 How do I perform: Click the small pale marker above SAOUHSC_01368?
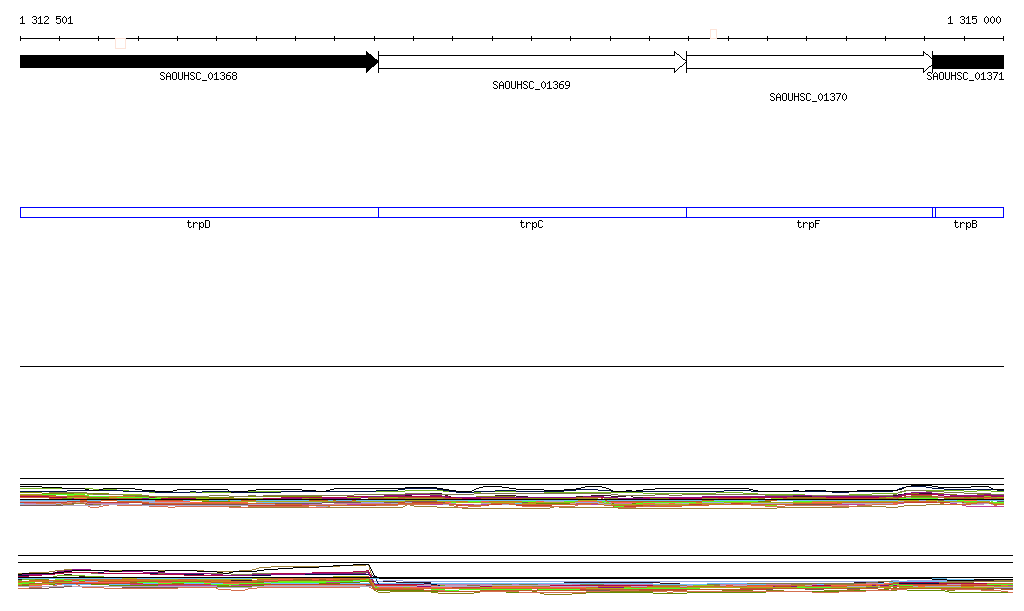120,43
